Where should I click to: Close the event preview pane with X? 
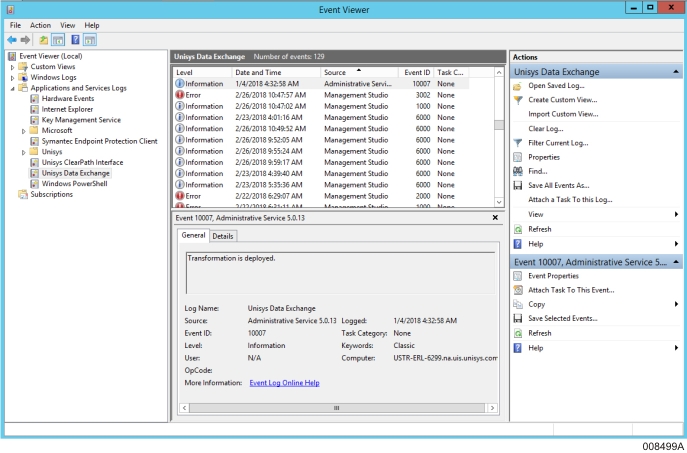click(495, 217)
